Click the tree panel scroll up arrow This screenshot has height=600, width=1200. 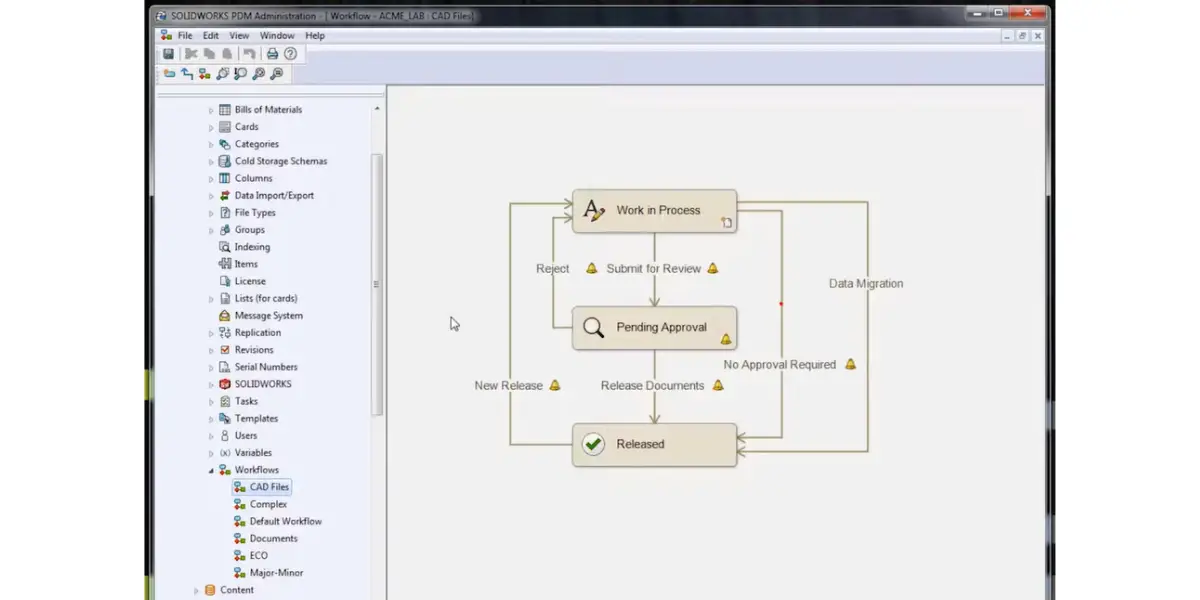377,108
